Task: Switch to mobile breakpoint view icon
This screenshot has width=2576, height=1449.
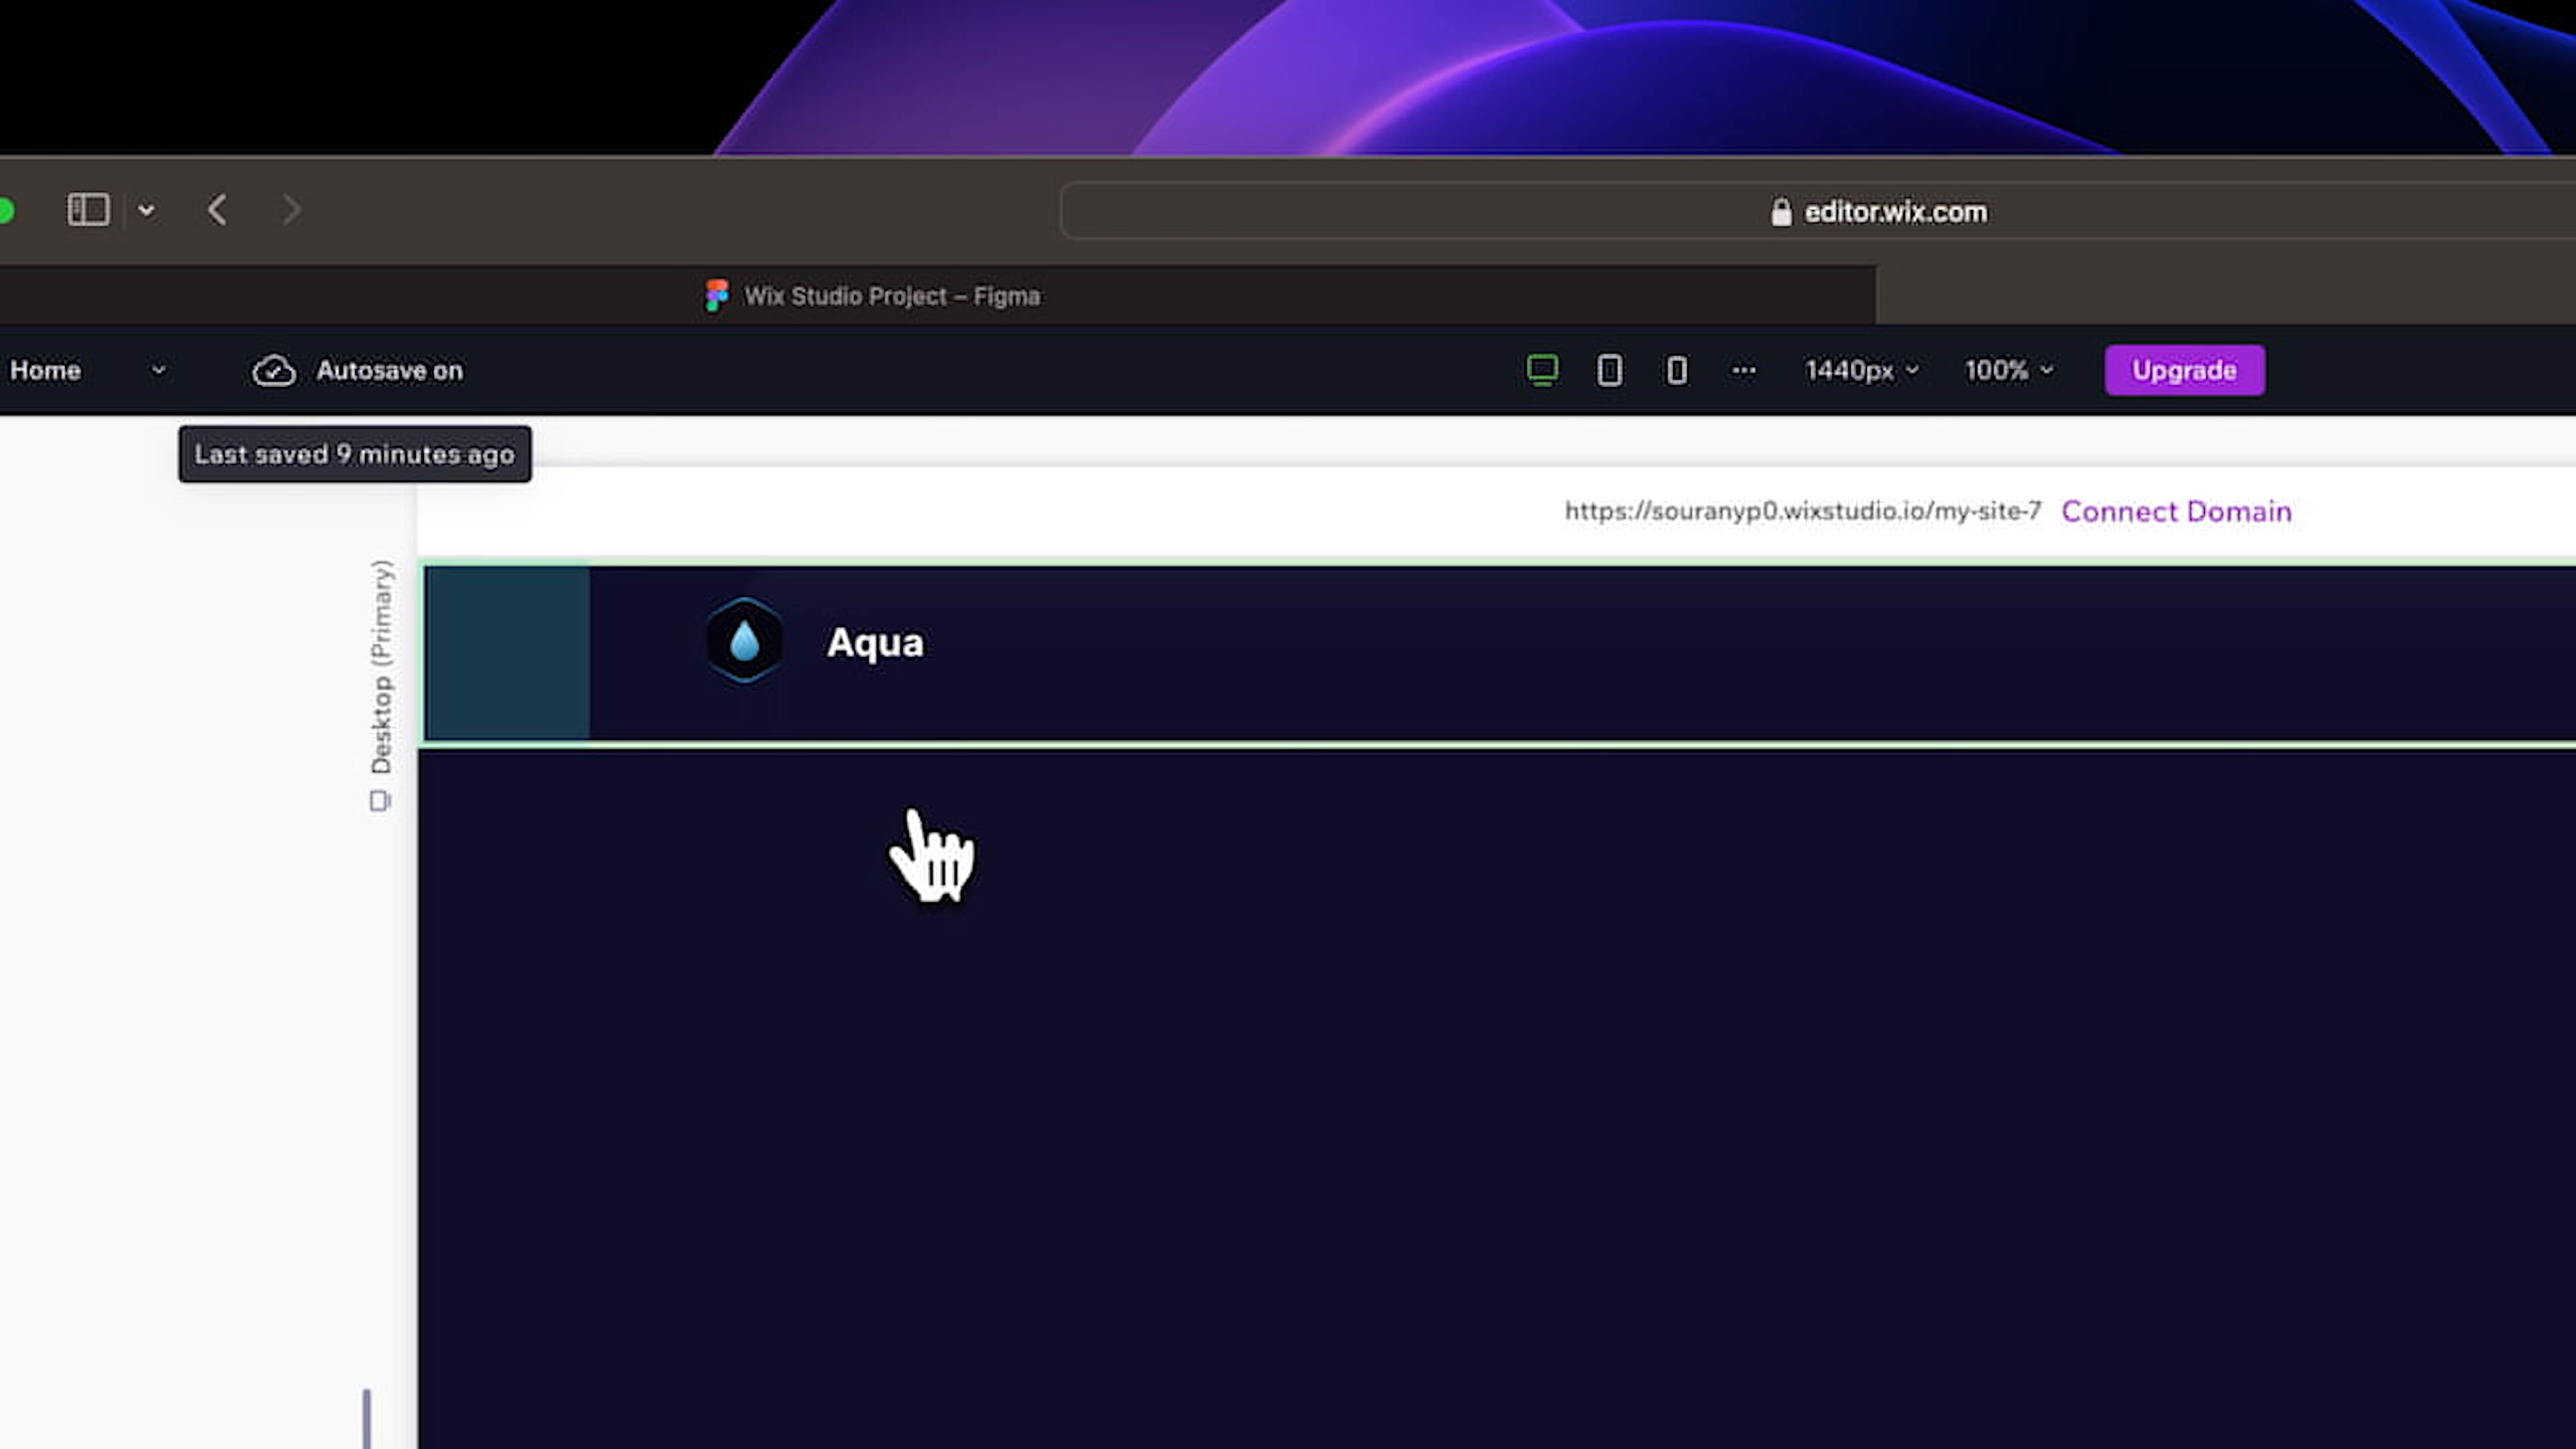Action: [x=1677, y=370]
